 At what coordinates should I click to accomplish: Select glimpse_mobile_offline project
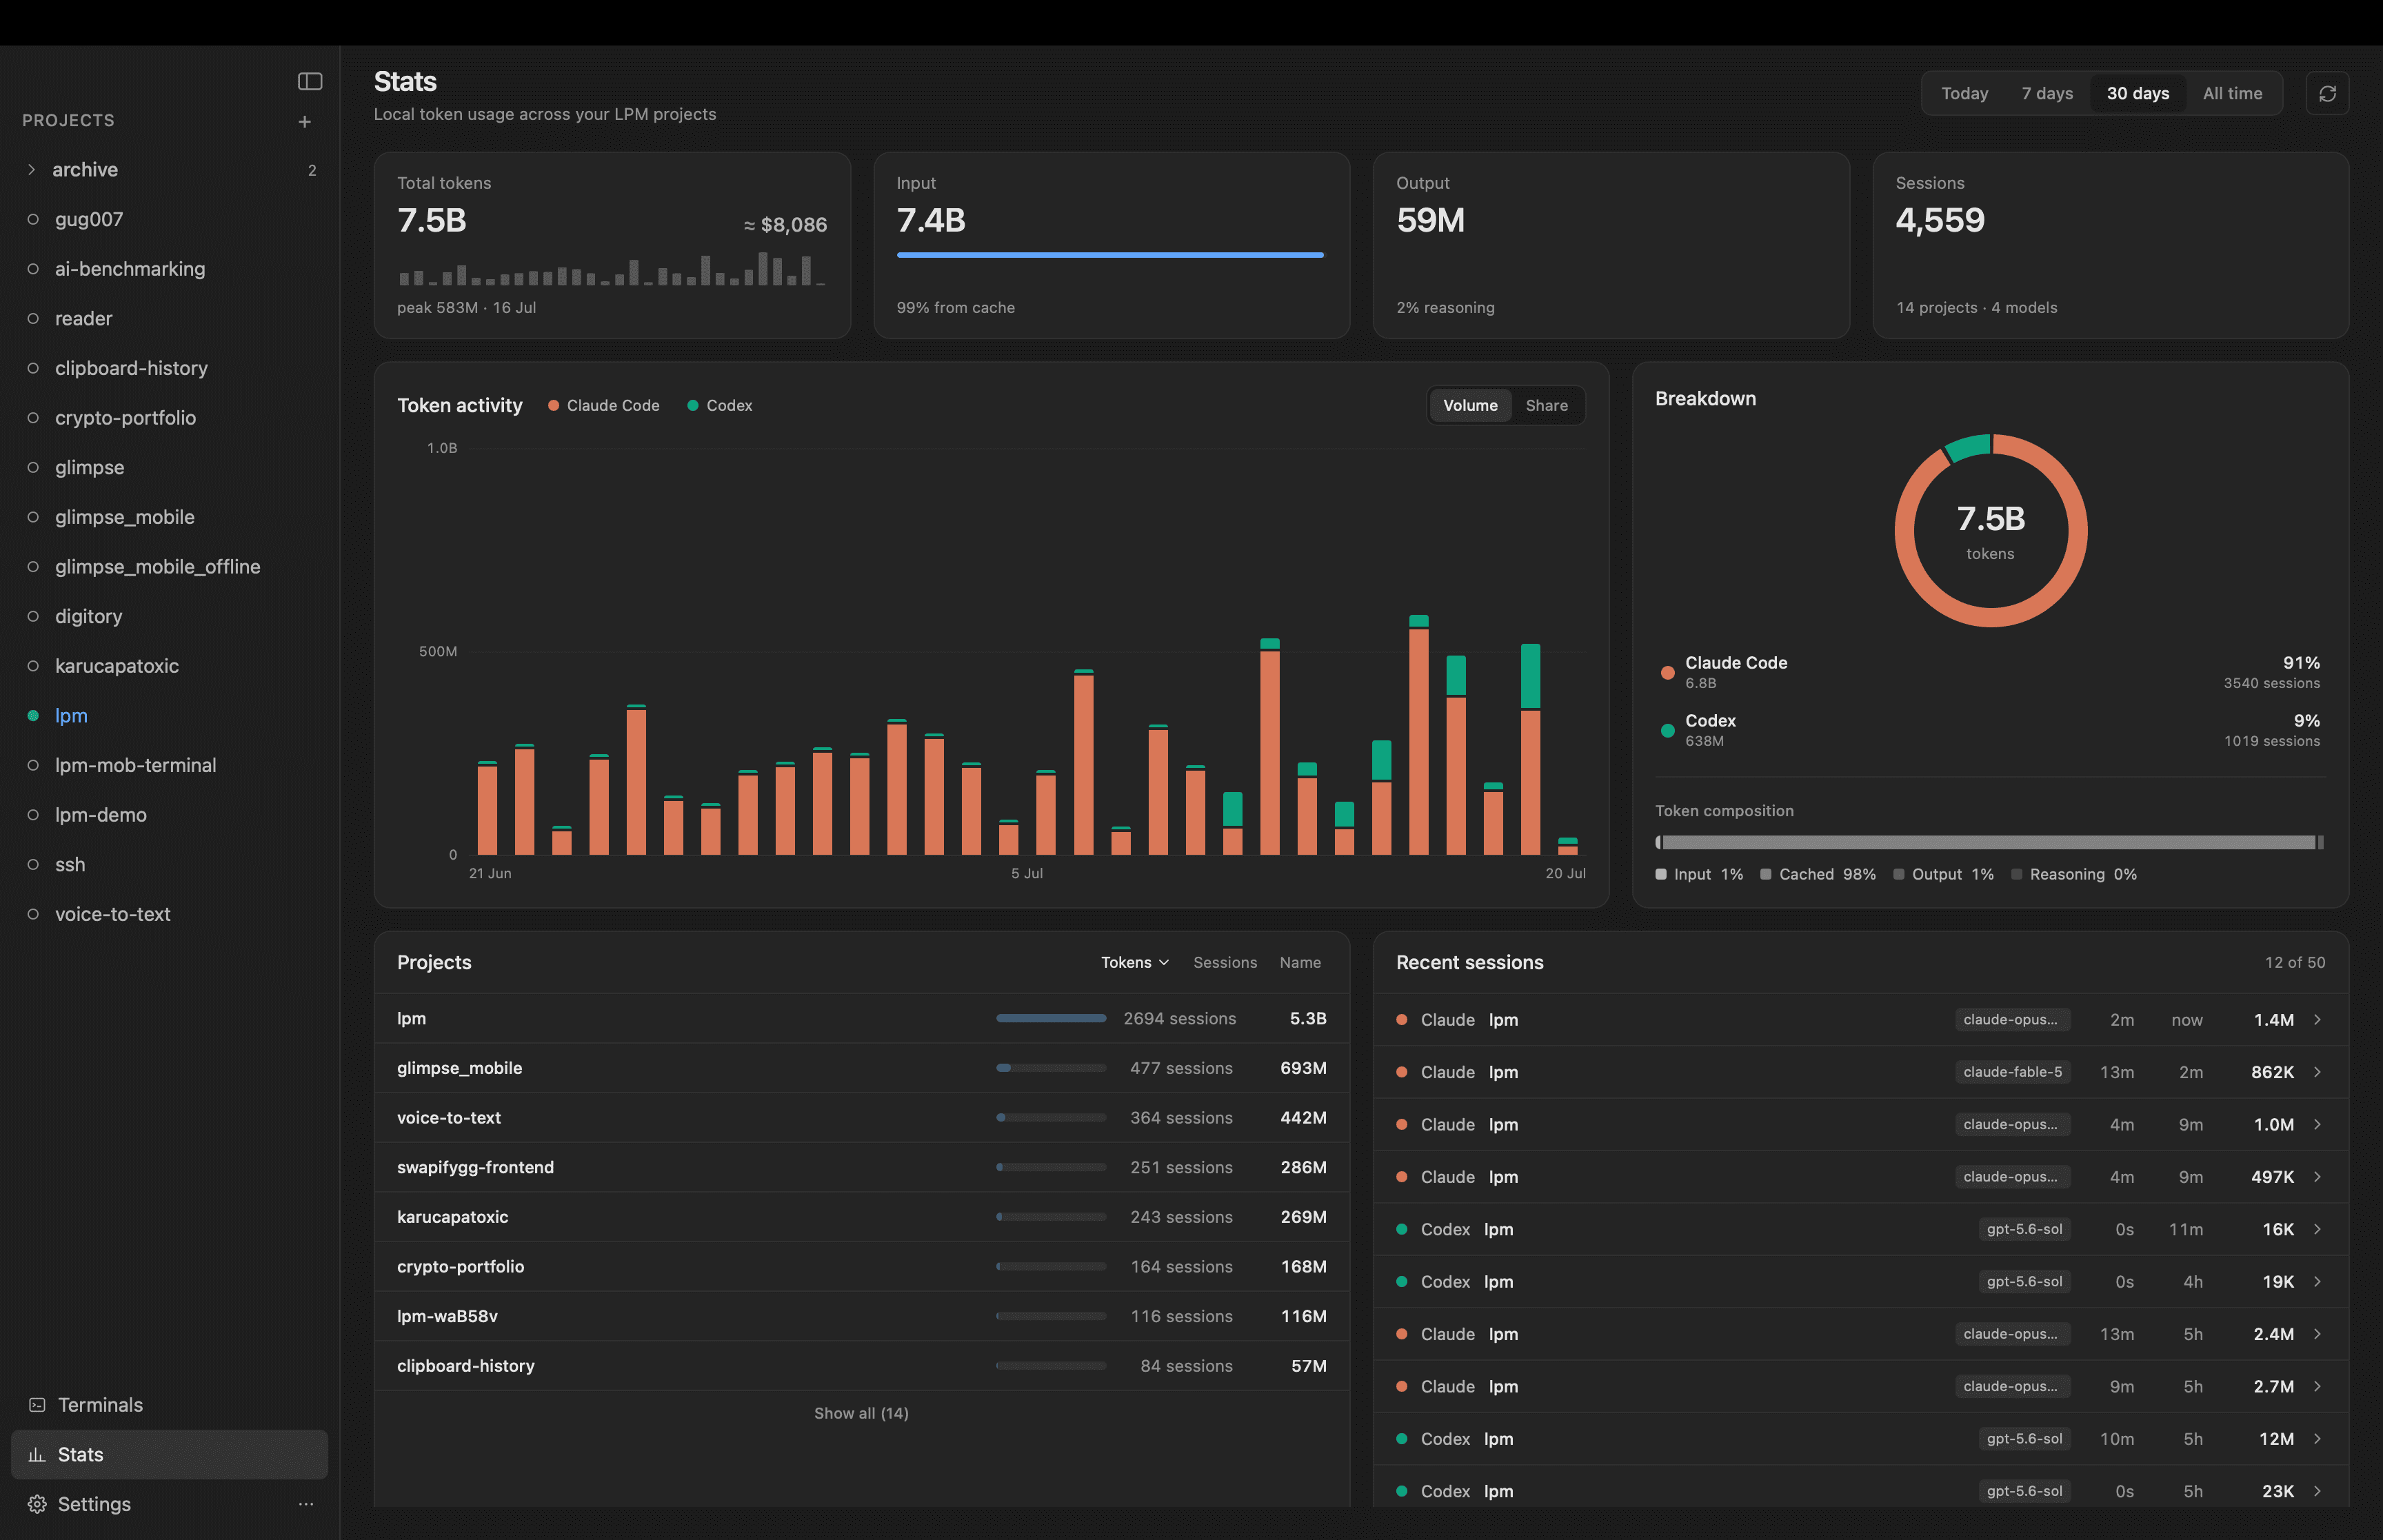click(170, 566)
